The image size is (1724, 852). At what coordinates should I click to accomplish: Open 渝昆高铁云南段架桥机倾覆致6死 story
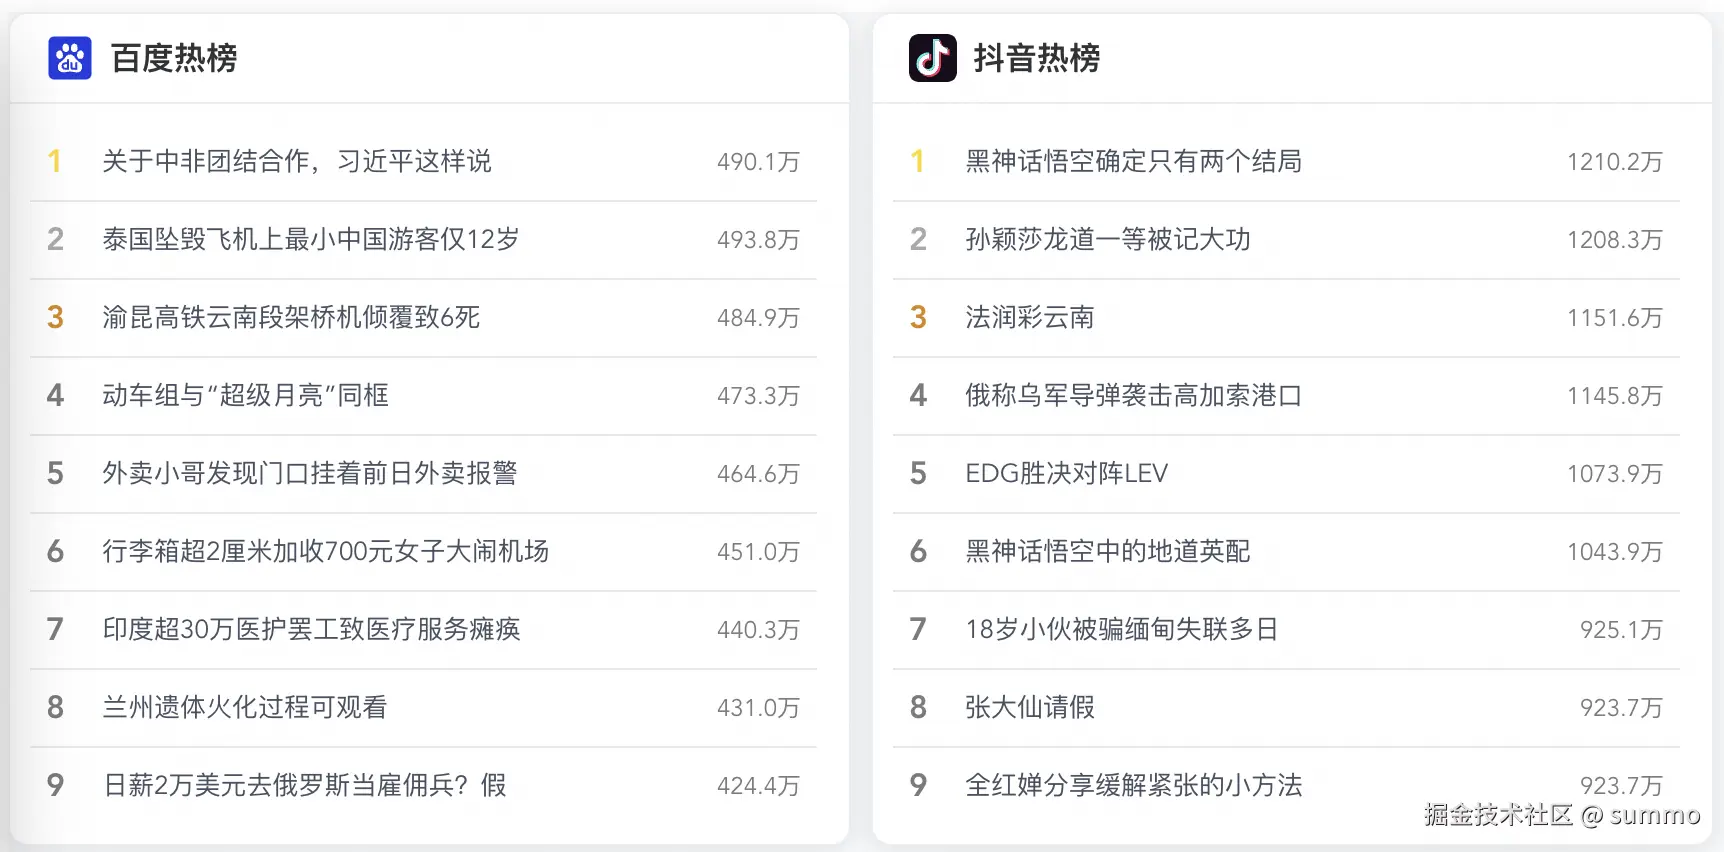[291, 317]
